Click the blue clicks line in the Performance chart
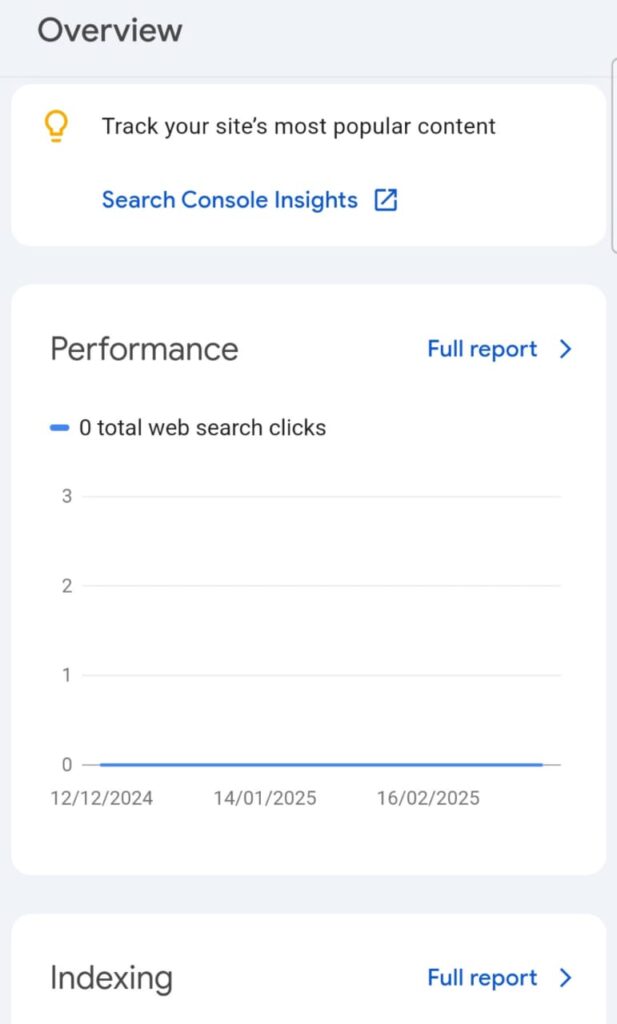This screenshot has width=617, height=1024. 320,765
